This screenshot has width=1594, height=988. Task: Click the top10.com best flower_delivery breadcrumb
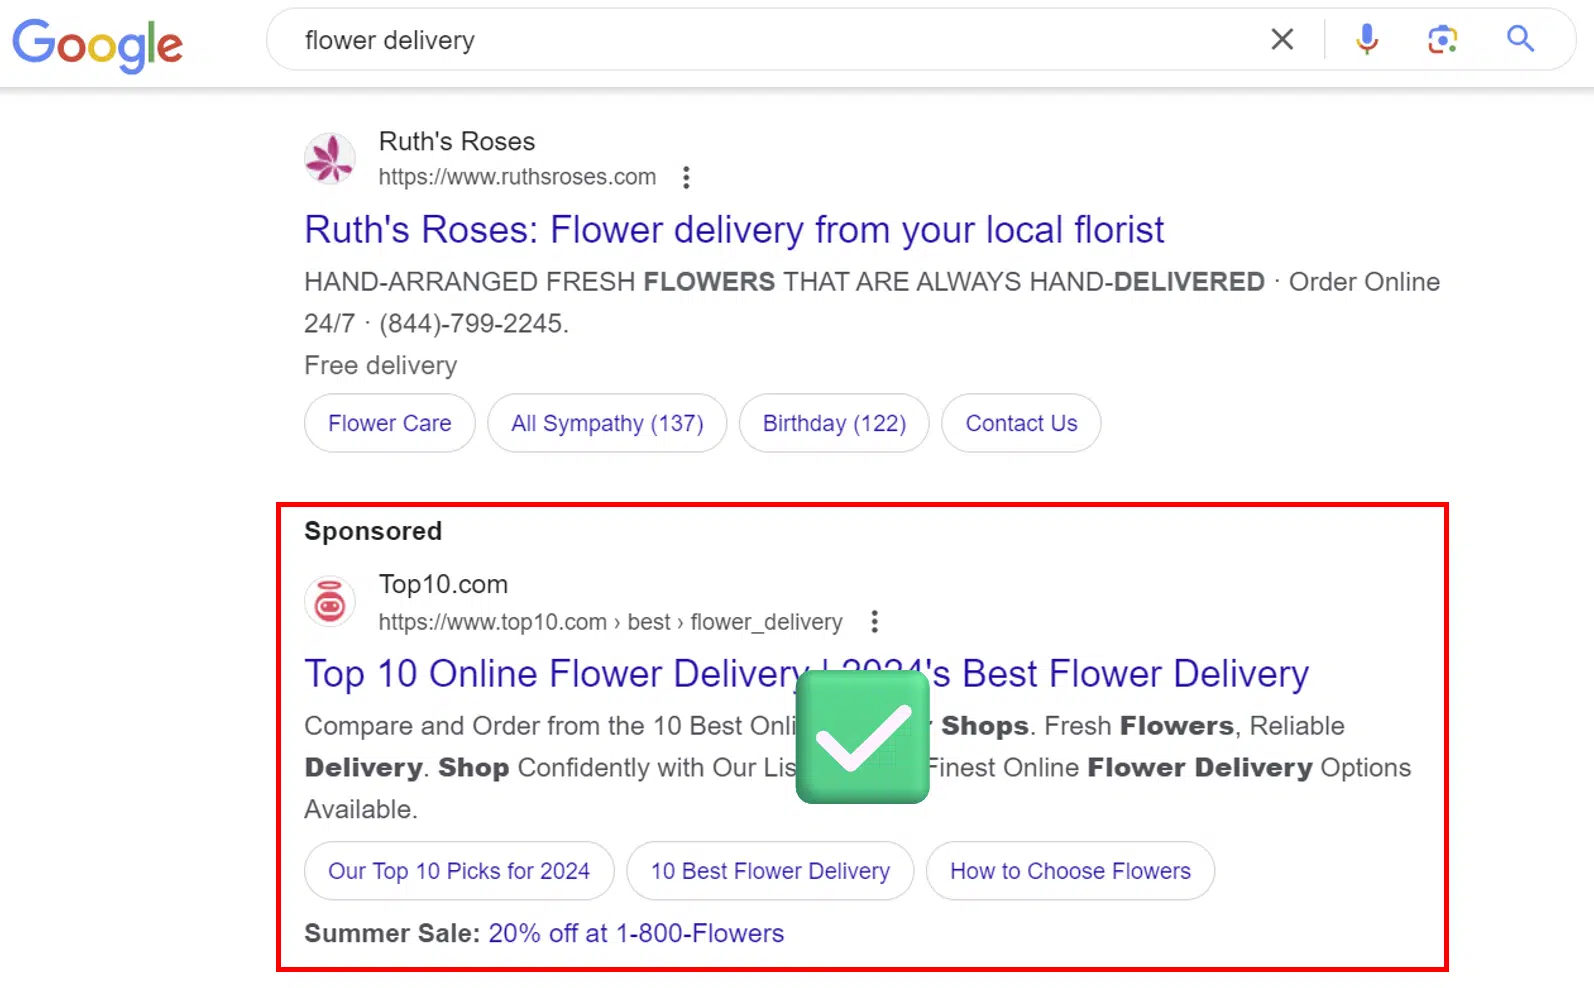click(610, 622)
